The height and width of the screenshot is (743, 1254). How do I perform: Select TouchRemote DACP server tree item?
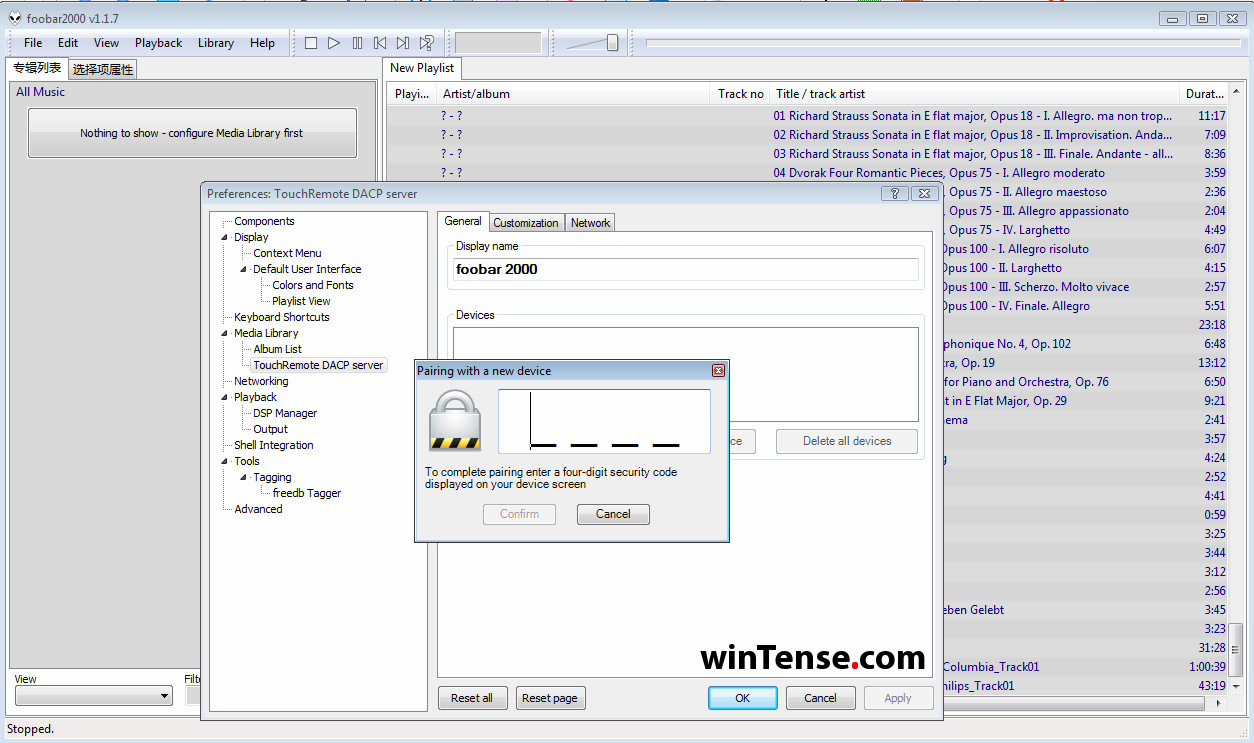click(x=318, y=365)
